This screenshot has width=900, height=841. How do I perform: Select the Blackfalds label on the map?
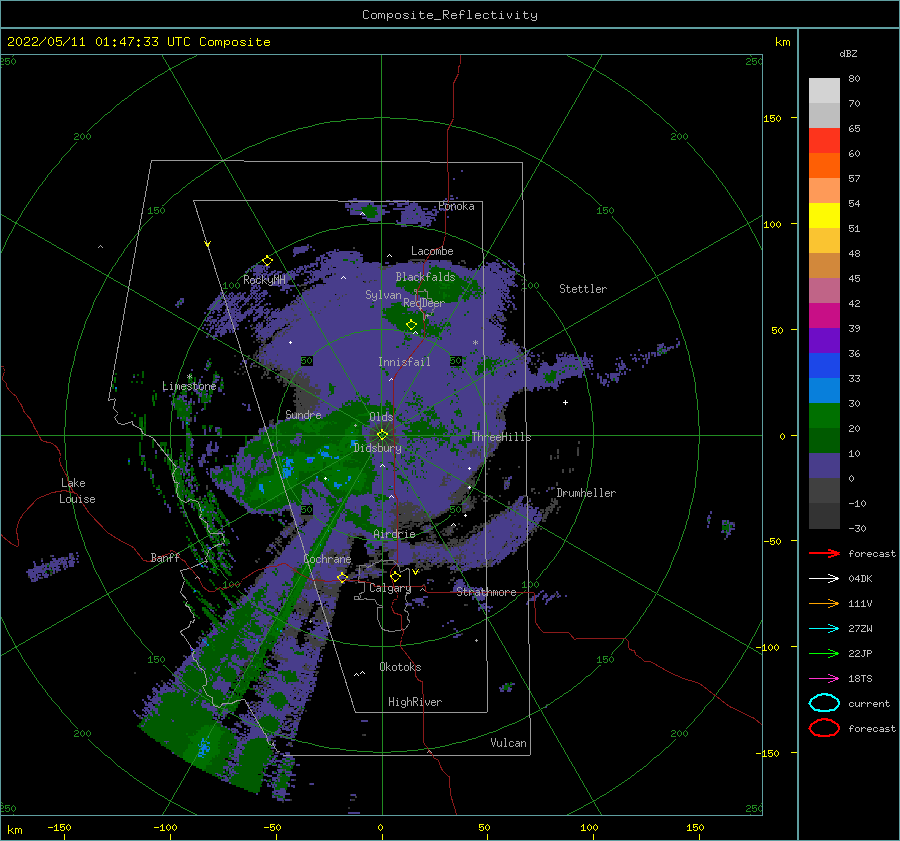[425, 277]
